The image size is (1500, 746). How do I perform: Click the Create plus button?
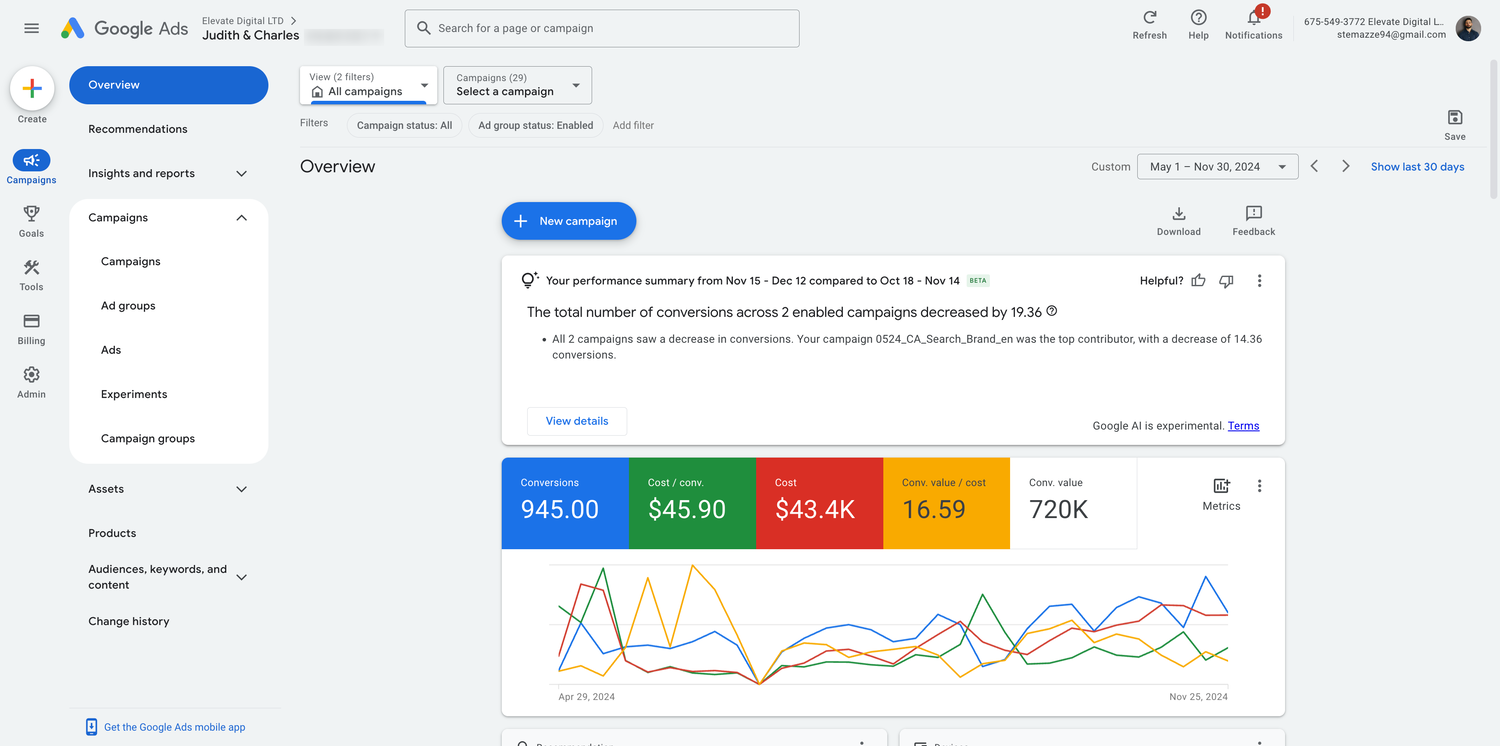(32, 89)
